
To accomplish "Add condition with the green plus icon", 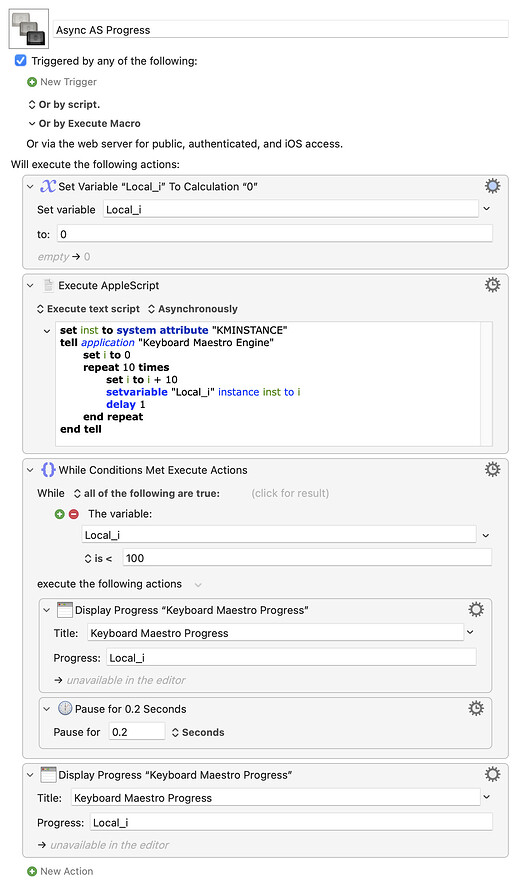I will pos(59,514).
